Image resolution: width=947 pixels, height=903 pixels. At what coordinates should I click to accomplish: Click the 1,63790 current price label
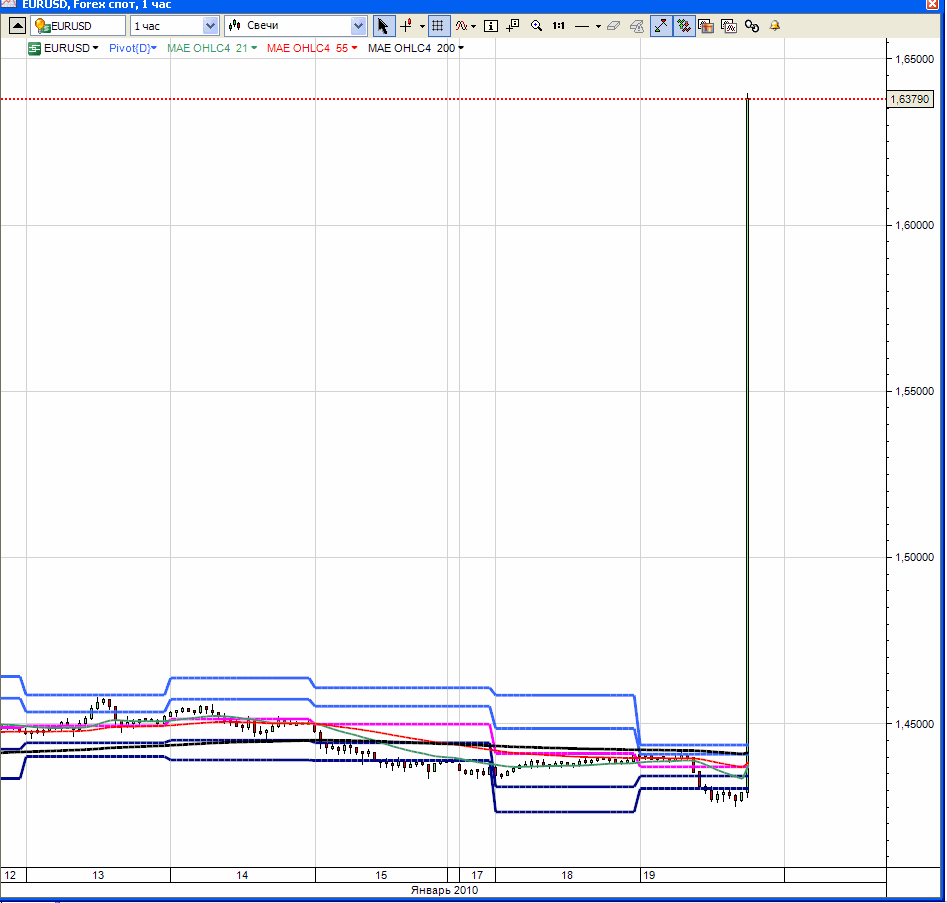point(910,99)
